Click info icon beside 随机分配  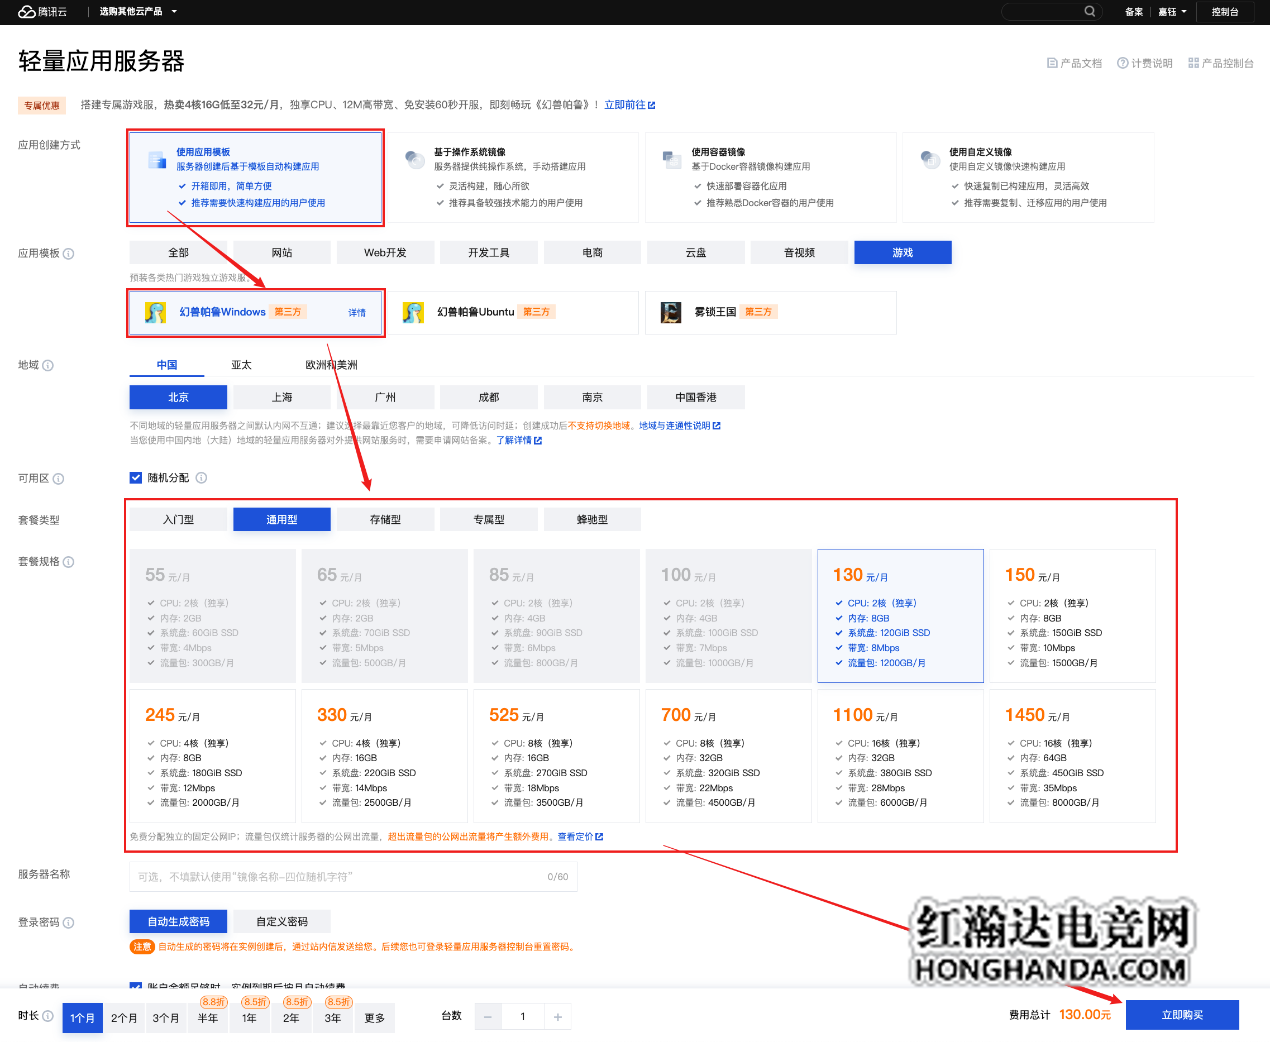(201, 478)
